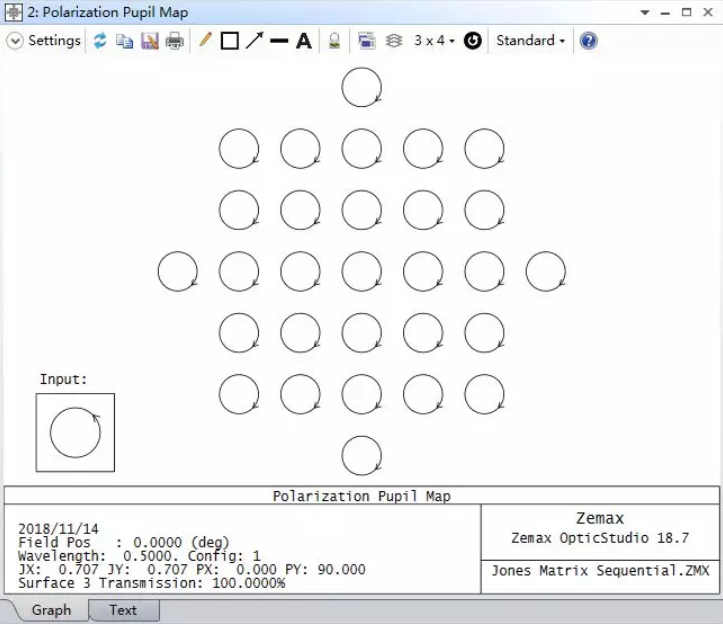Select the Pencil annotation tool
The width and height of the screenshot is (723, 624).
[x=205, y=41]
